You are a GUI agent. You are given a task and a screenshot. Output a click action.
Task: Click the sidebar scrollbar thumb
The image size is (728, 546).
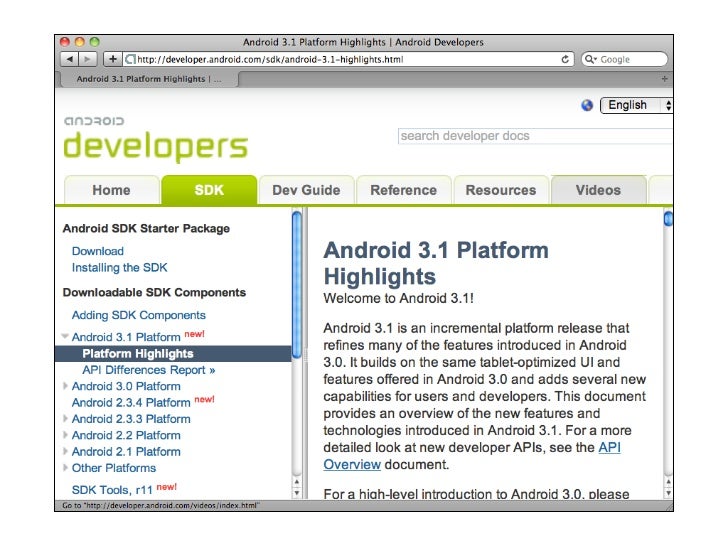pos(297,285)
